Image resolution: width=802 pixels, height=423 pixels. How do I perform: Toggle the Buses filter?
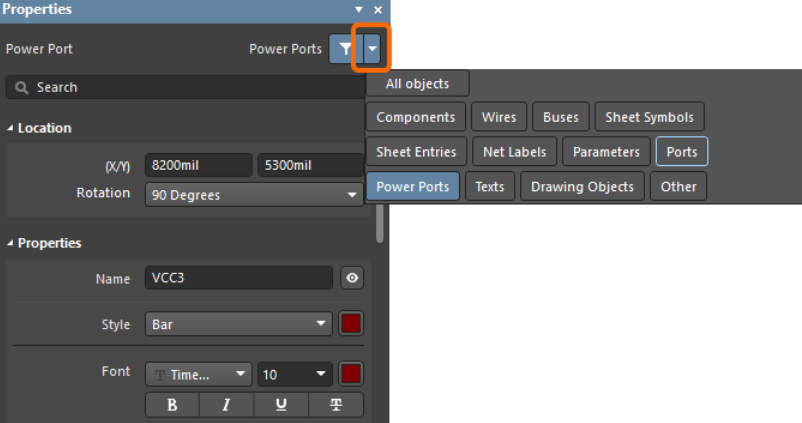point(561,117)
